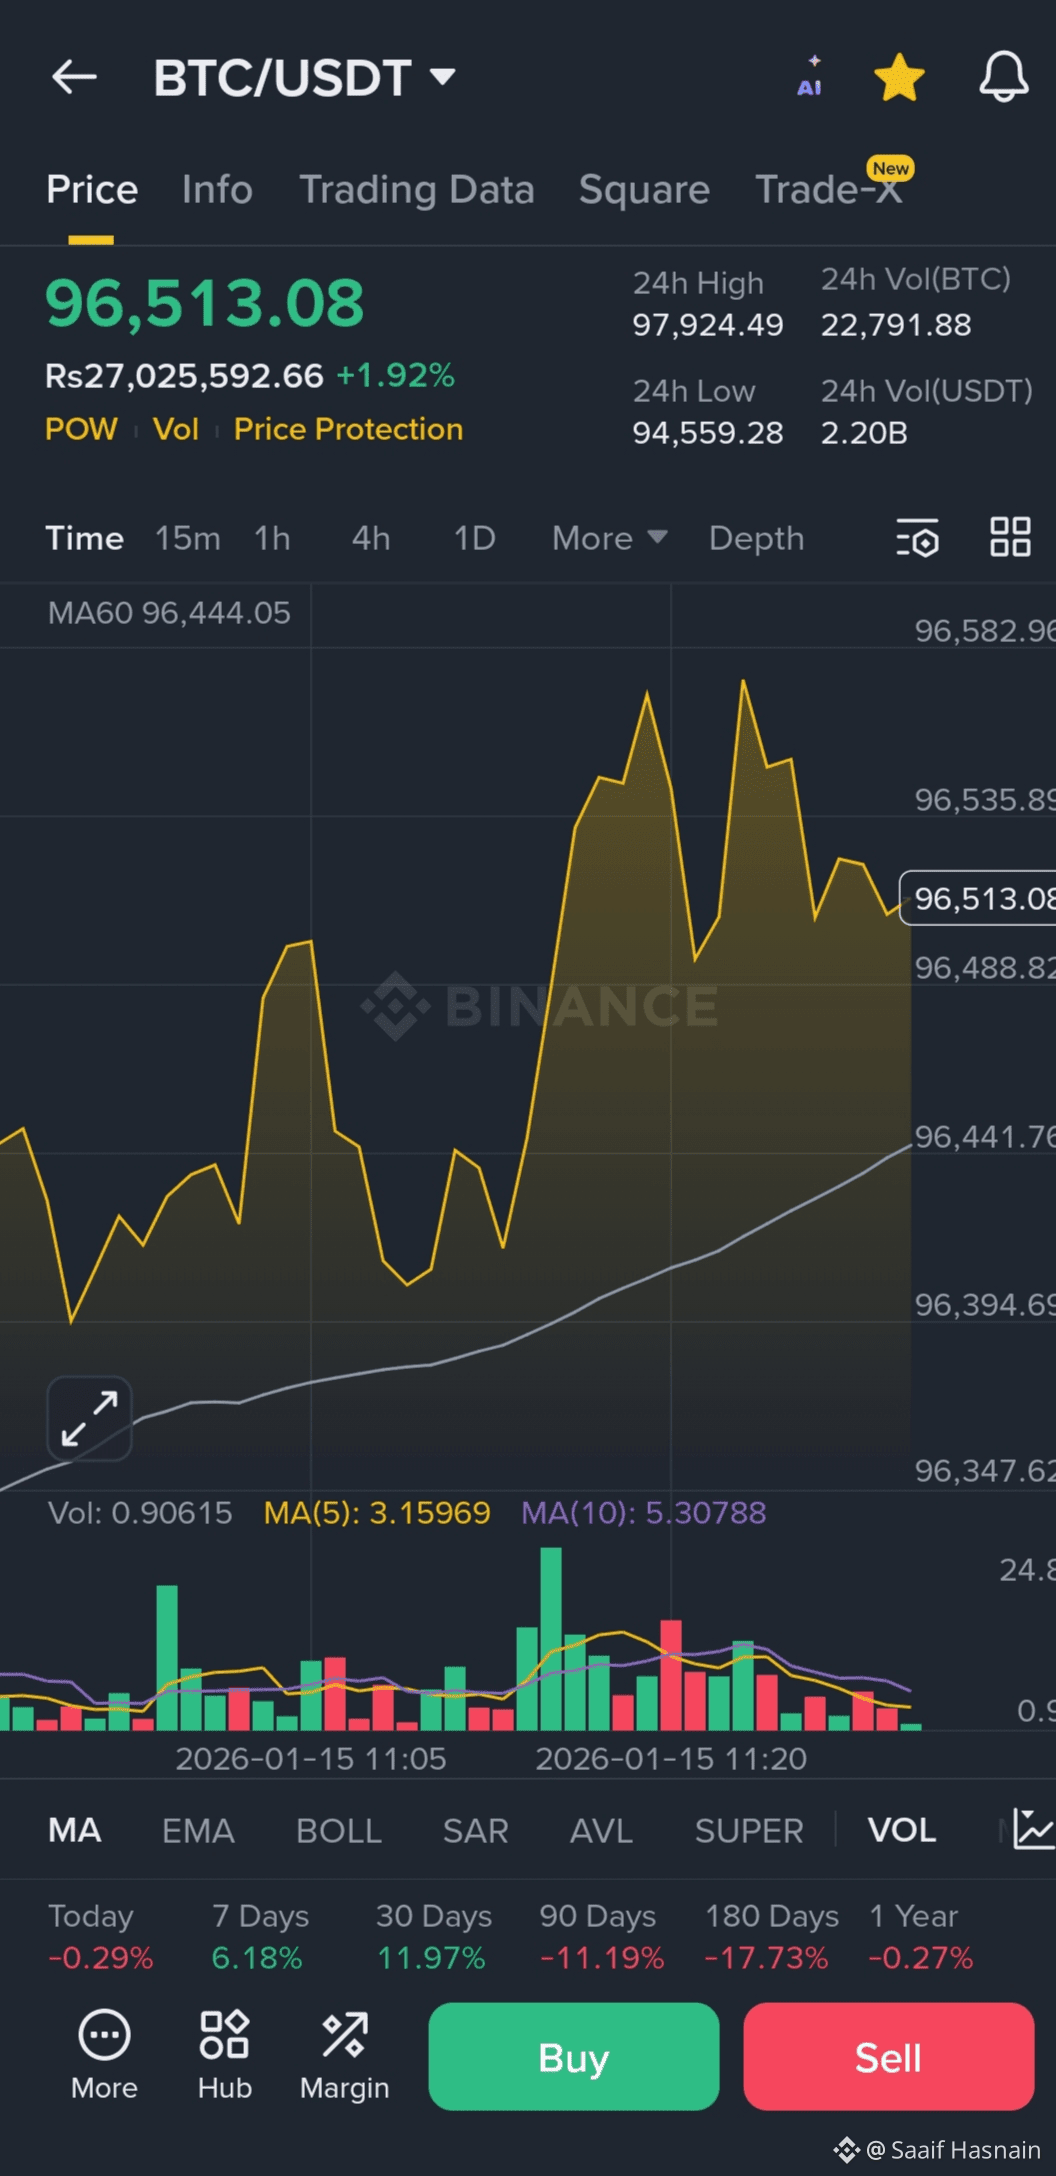Select the 15m time interval
This screenshot has height=2176, width=1056.
tap(187, 538)
